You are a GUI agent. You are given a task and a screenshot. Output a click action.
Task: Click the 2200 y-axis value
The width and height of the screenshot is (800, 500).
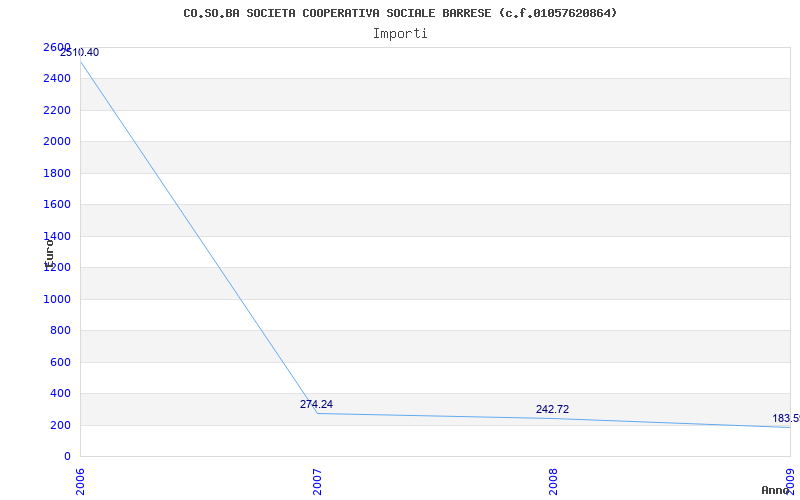click(x=57, y=110)
